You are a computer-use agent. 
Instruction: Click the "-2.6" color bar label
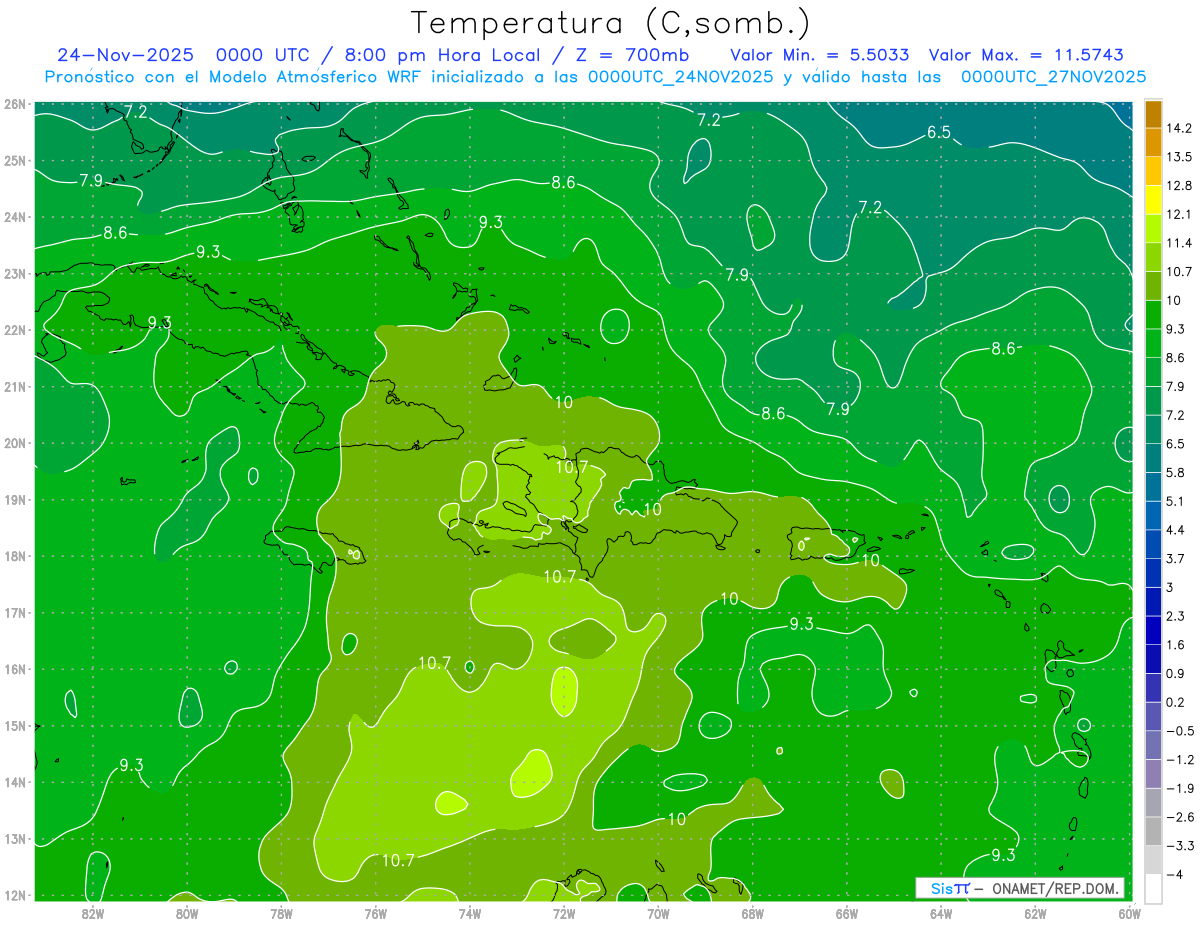click(1181, 817)
